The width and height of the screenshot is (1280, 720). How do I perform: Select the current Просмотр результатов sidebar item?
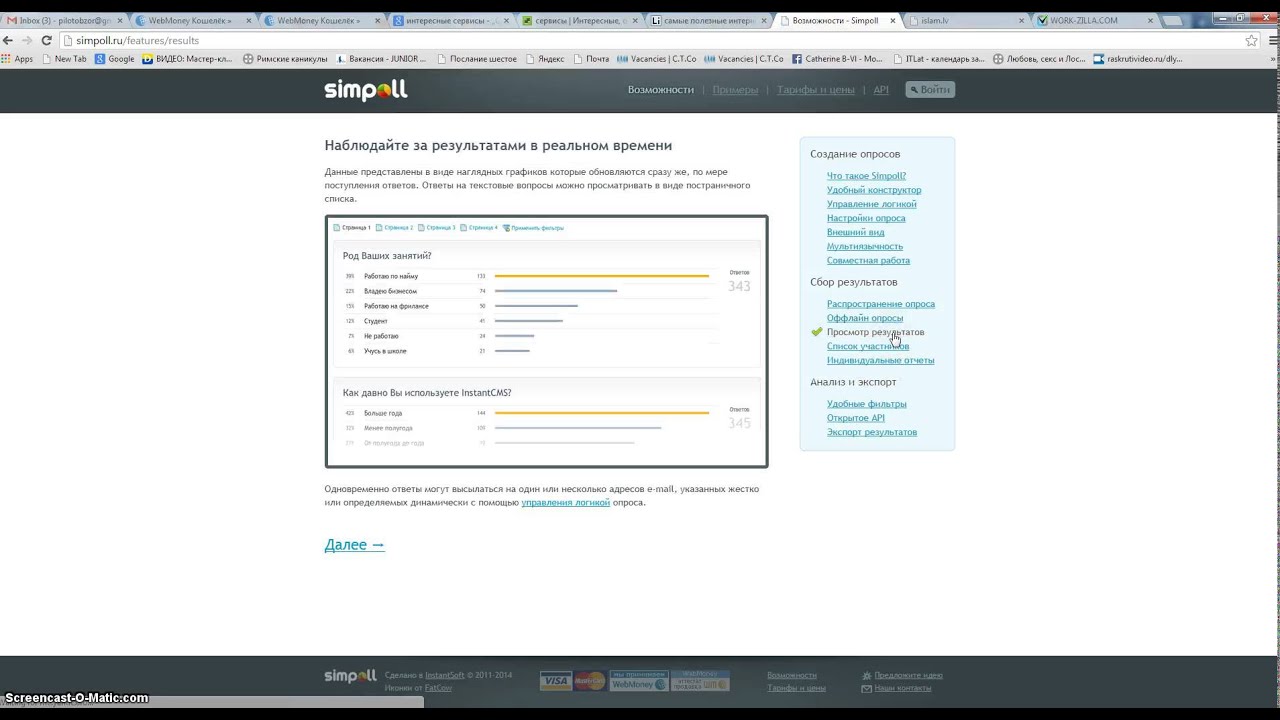[875, 332]
